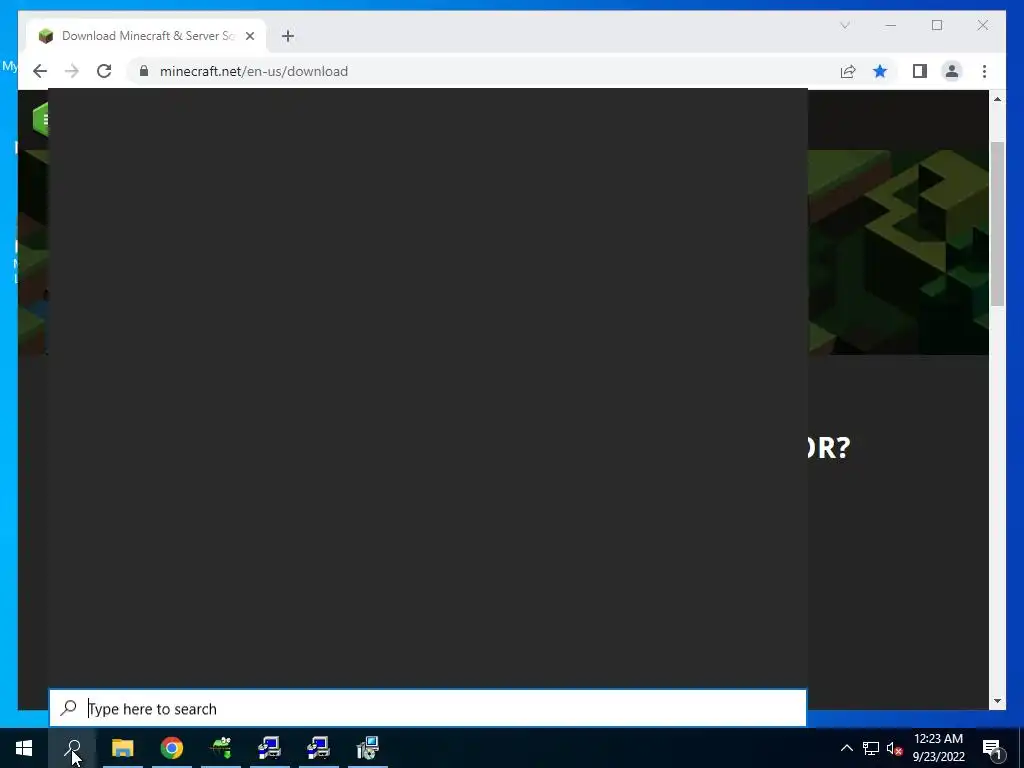Click the vertical scrollbar thumb

tap(997, 223)
